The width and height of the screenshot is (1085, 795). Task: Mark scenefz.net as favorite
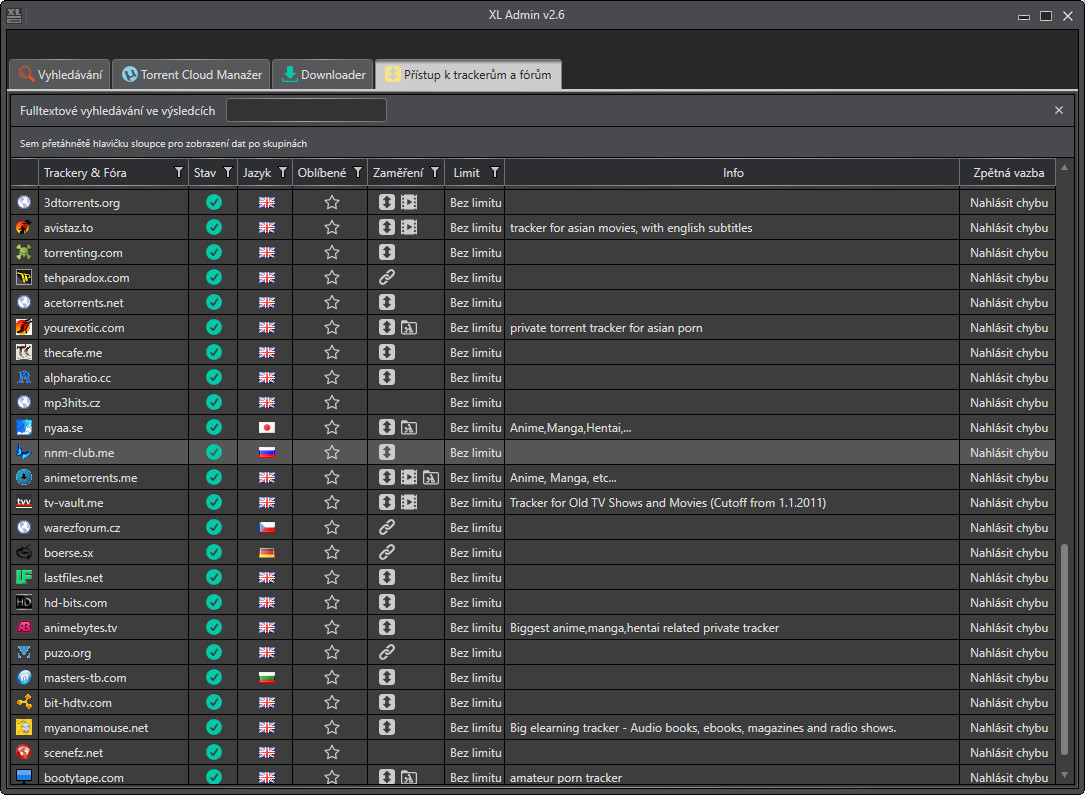(332, 753)
